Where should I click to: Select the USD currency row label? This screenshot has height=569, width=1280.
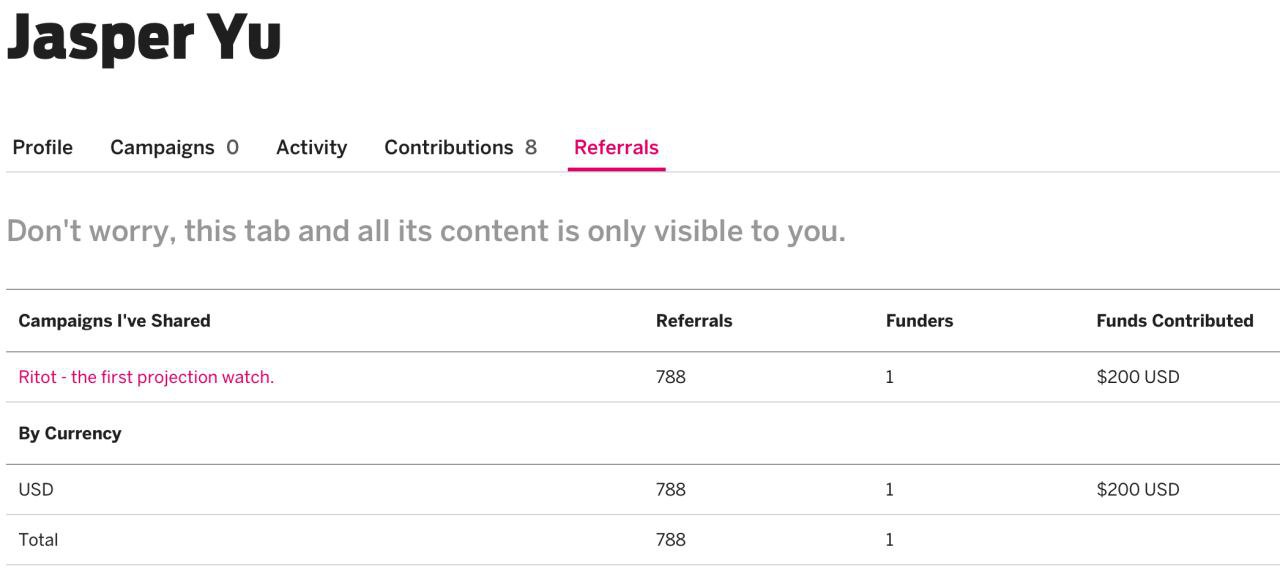point(36,490)
